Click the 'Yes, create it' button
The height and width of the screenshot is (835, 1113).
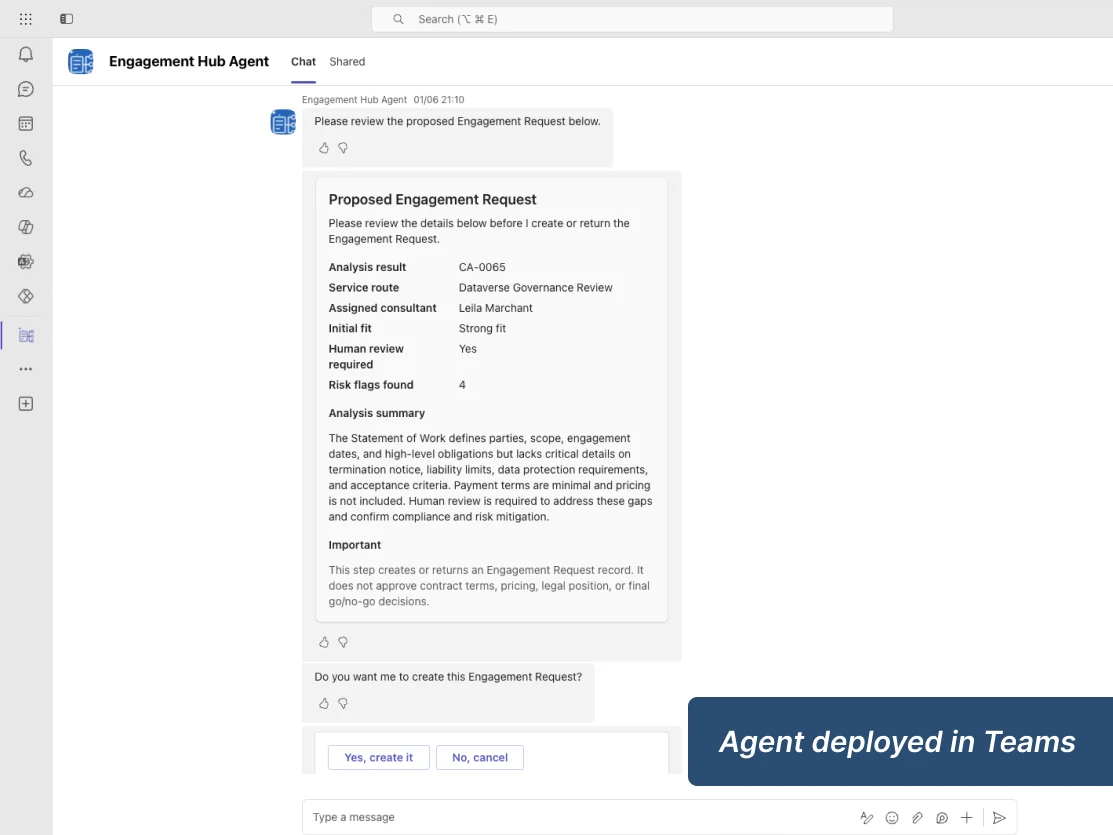[379, 758]
